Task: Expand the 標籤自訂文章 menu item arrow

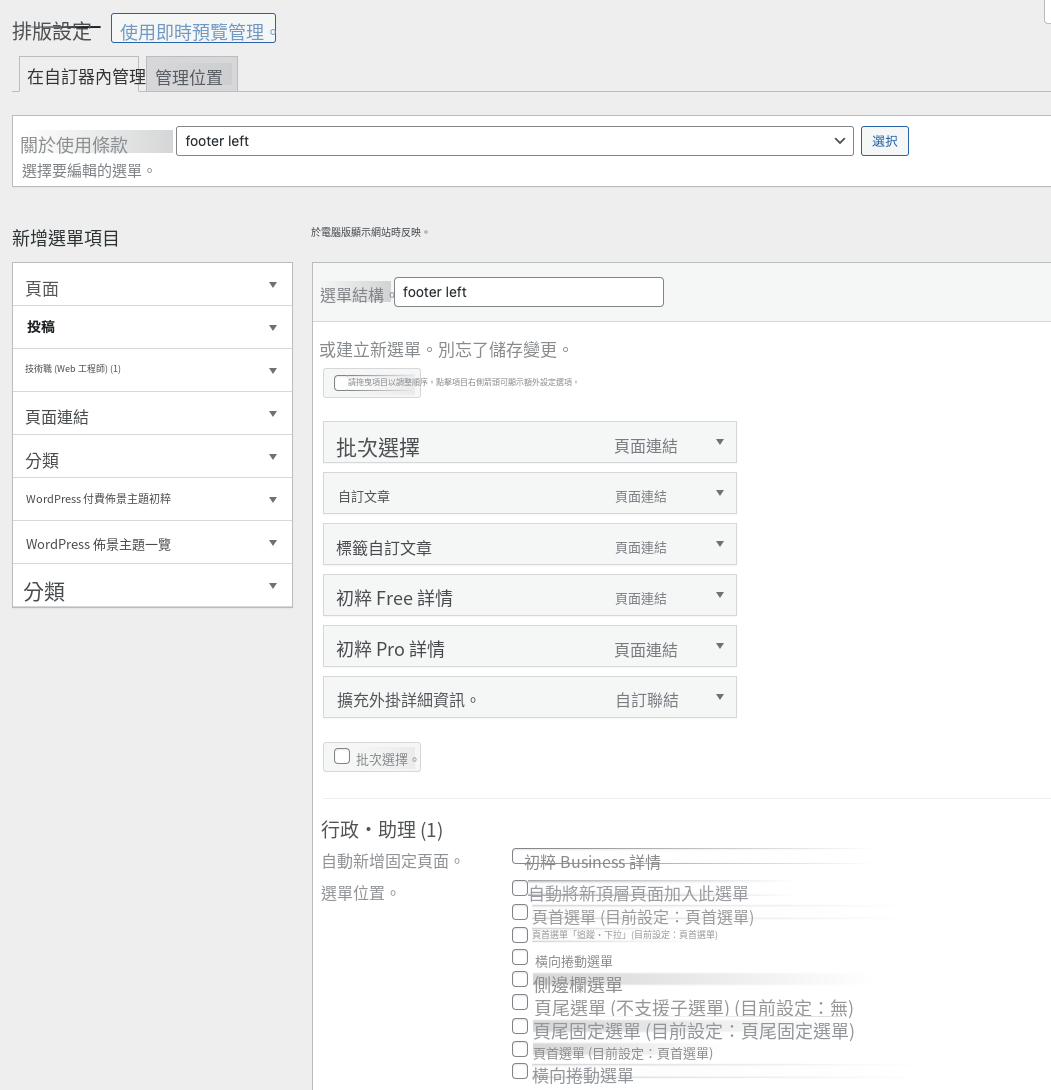Action: point(720,544)
